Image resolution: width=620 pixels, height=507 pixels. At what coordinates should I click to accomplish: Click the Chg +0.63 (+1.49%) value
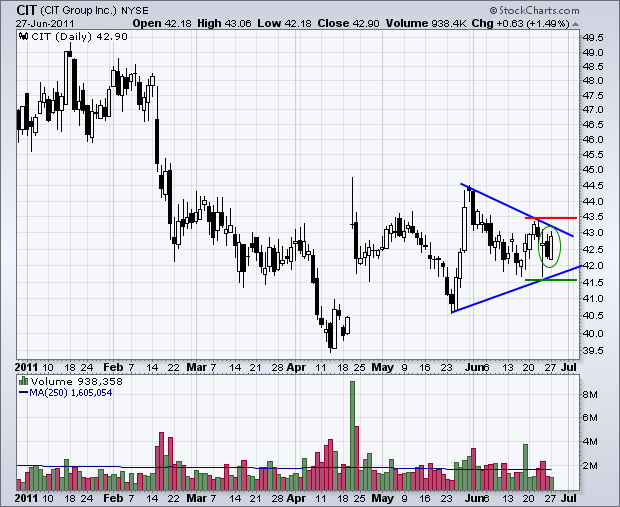click(x=520, y=23)
